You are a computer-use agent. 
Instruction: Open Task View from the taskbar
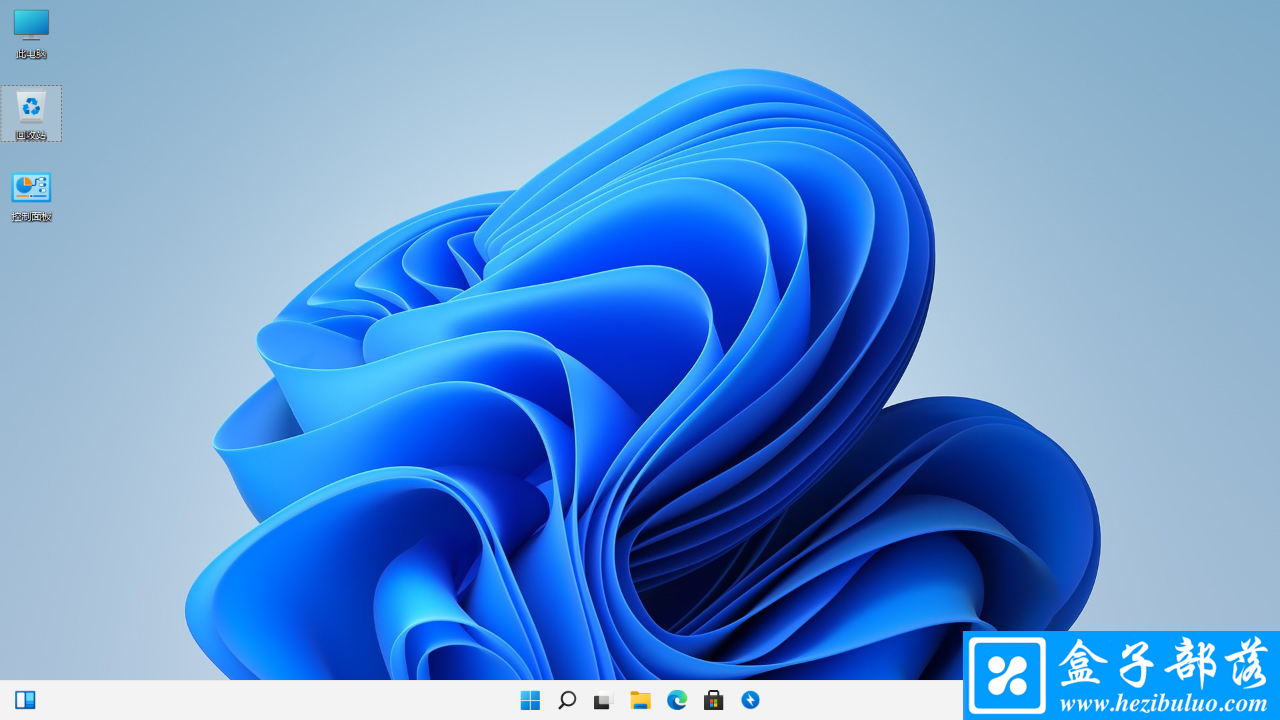point(603,701)
